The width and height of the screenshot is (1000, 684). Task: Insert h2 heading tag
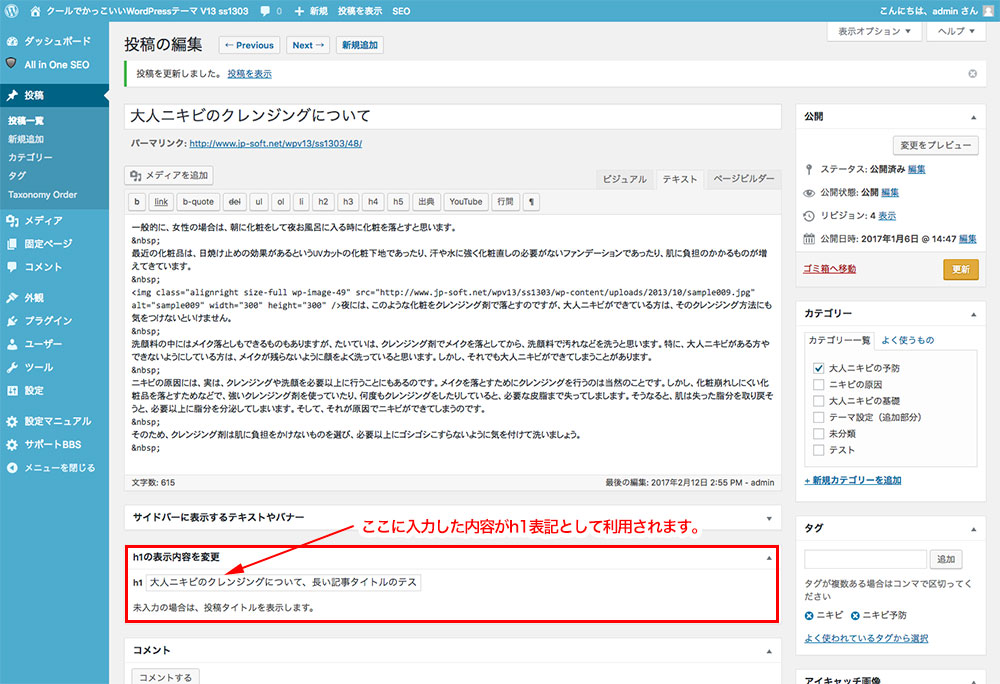pyautogui.click(x=323, y=202)
